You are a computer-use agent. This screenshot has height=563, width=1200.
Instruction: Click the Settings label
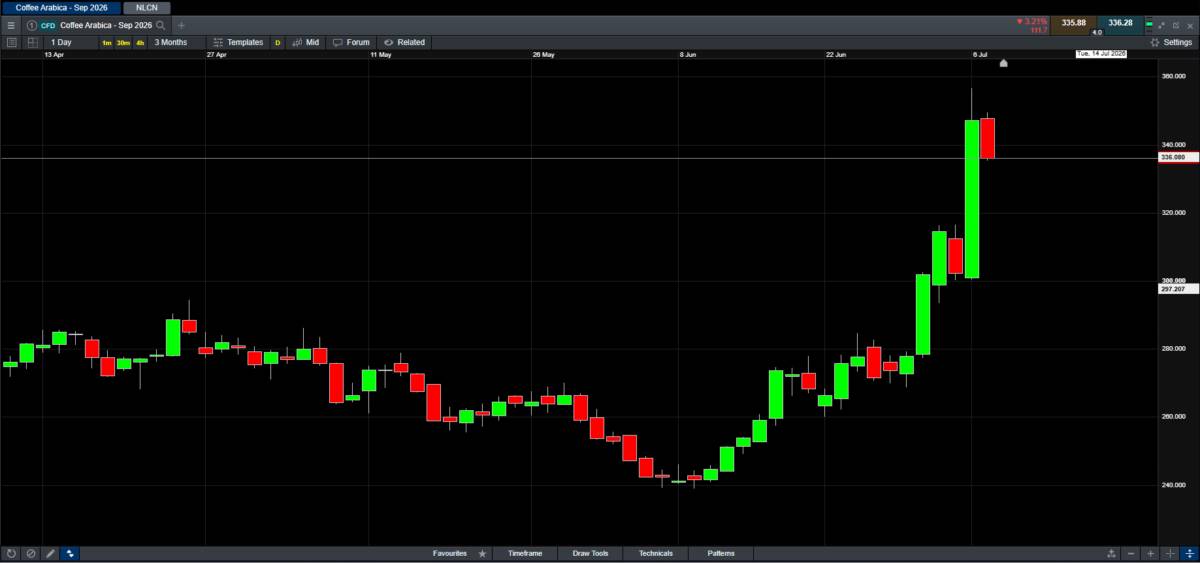(1178, 42)
